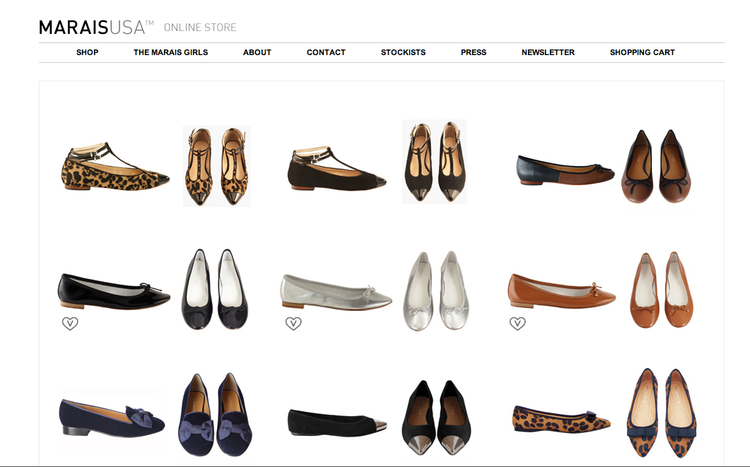The image size is (750, 467).
Task: Click heart icon under black patent flat
Action: pyautogui.click(x=70, y=323)
